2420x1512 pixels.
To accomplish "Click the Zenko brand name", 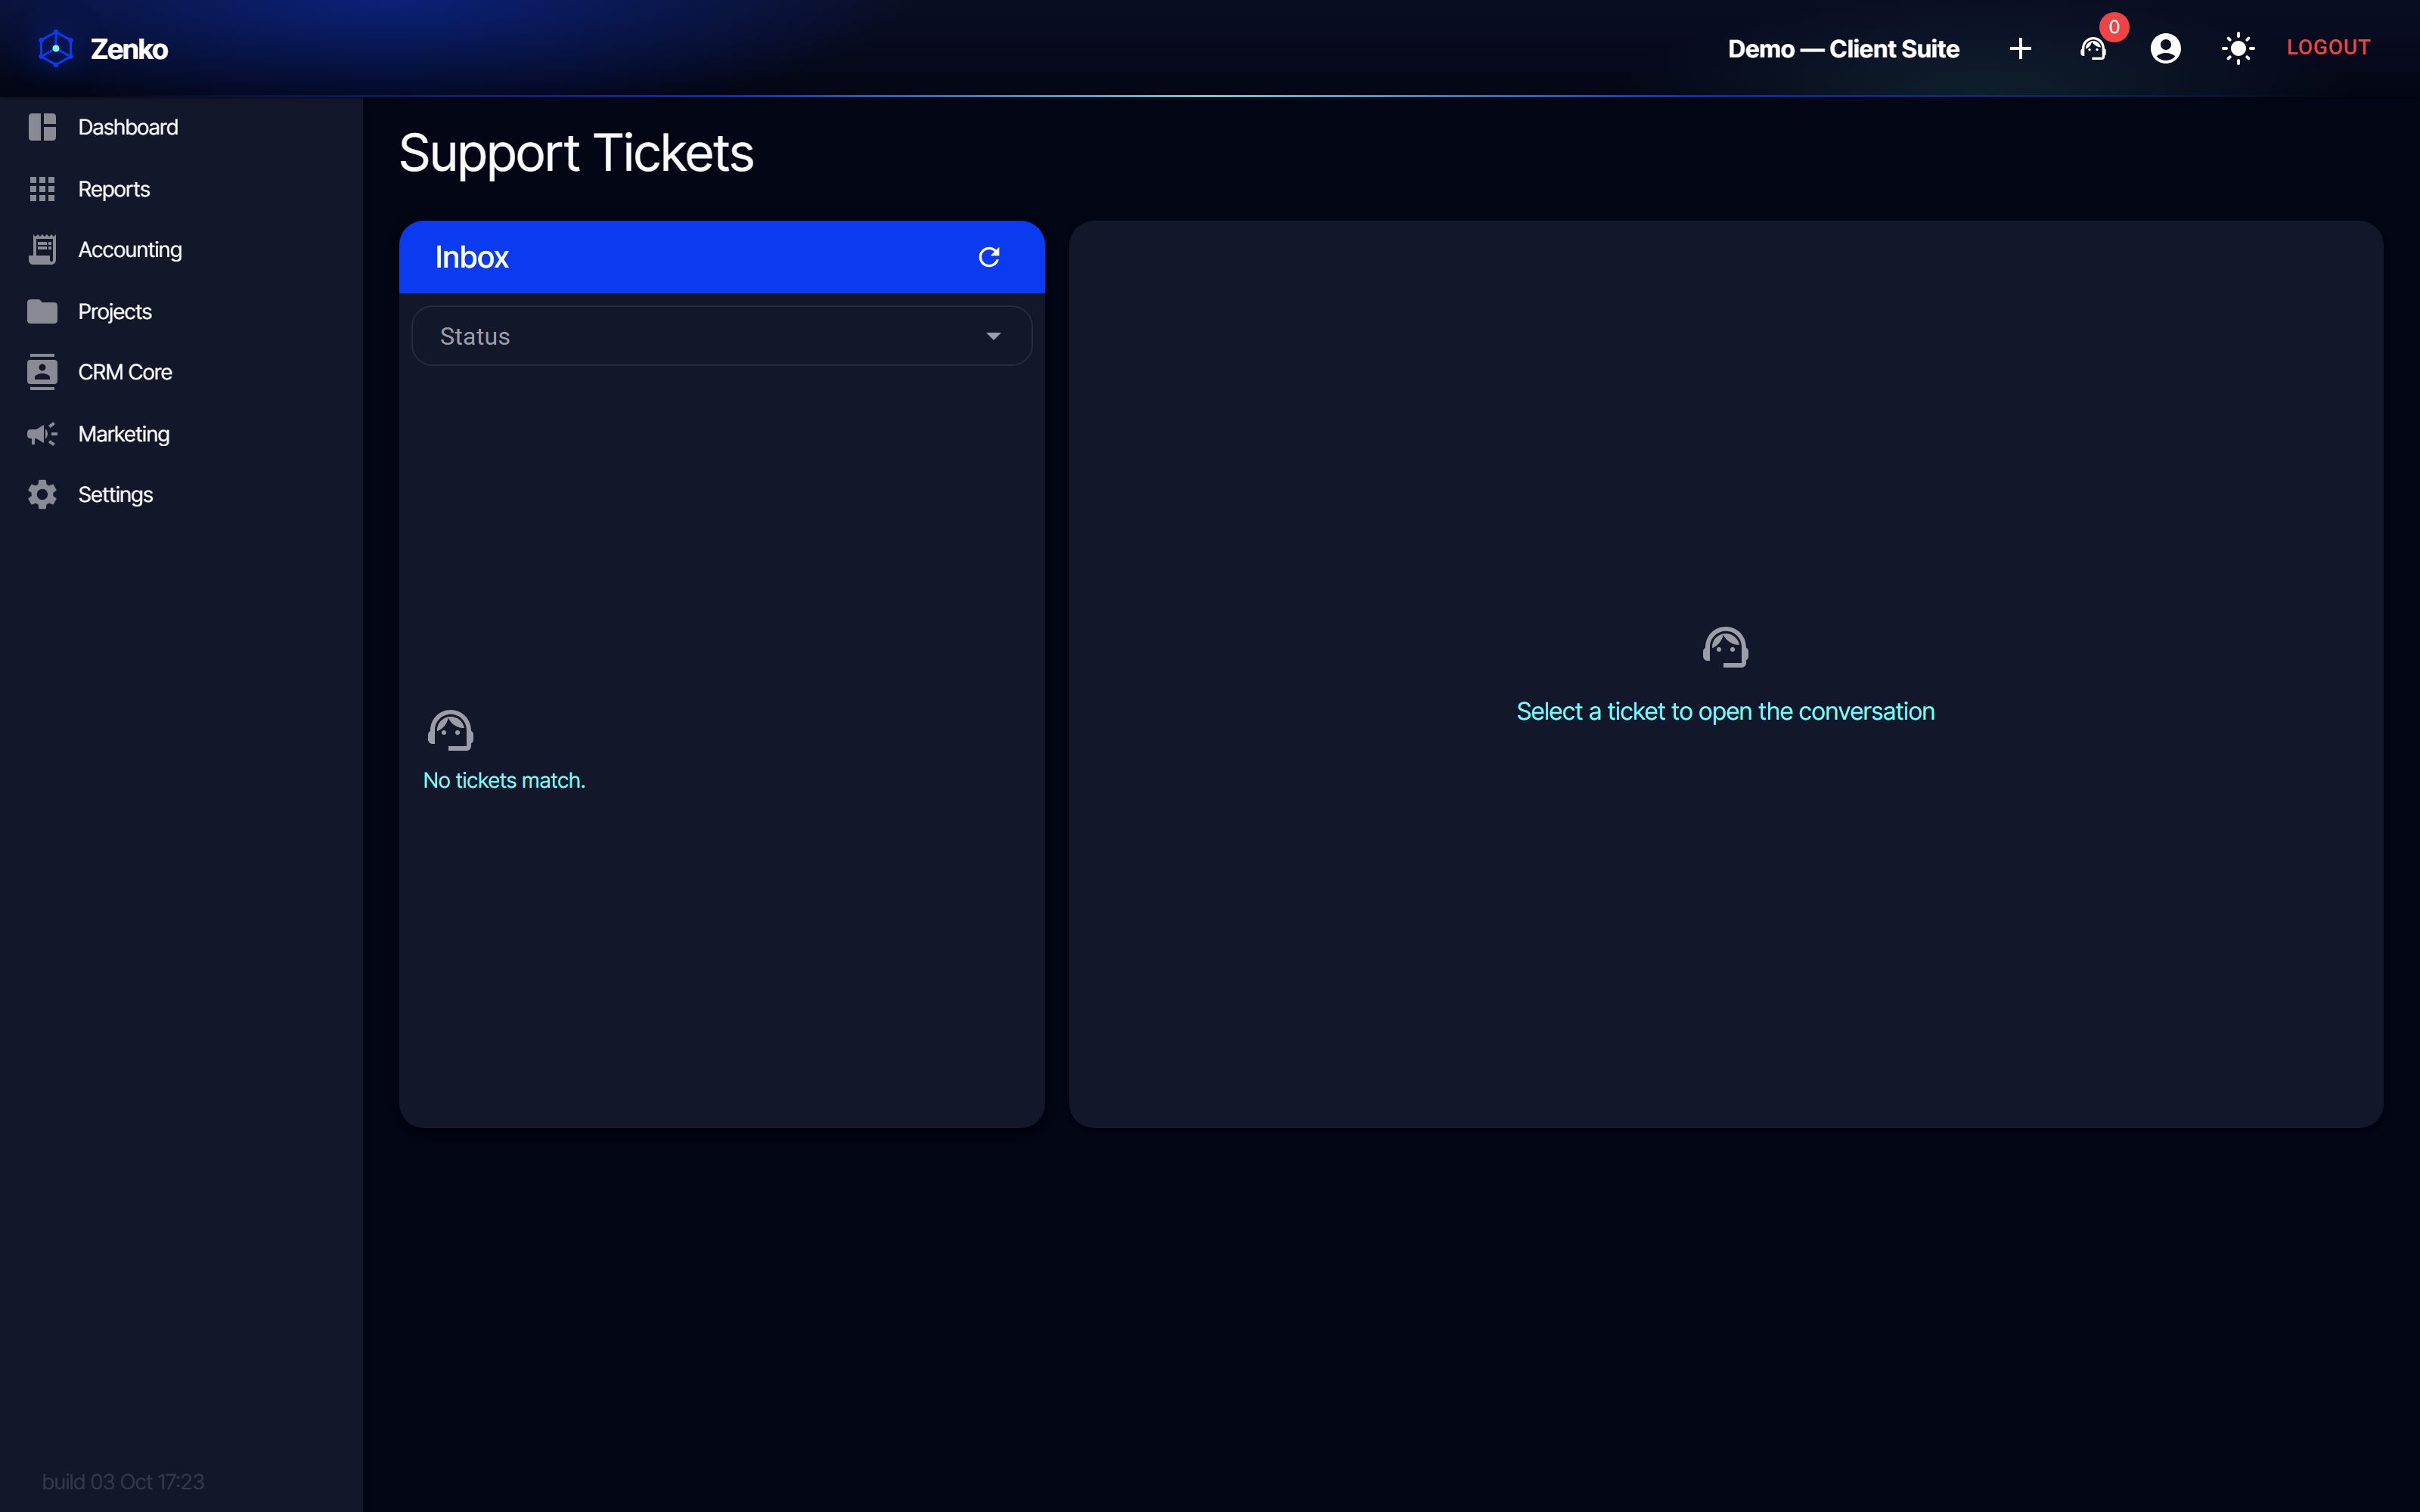I will coord(129,49).
